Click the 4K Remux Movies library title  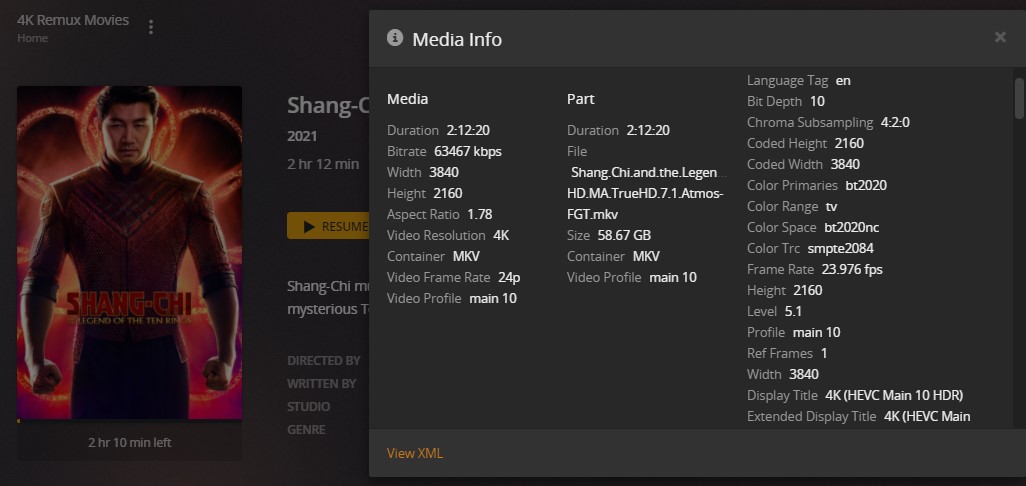tap(73, 20)
